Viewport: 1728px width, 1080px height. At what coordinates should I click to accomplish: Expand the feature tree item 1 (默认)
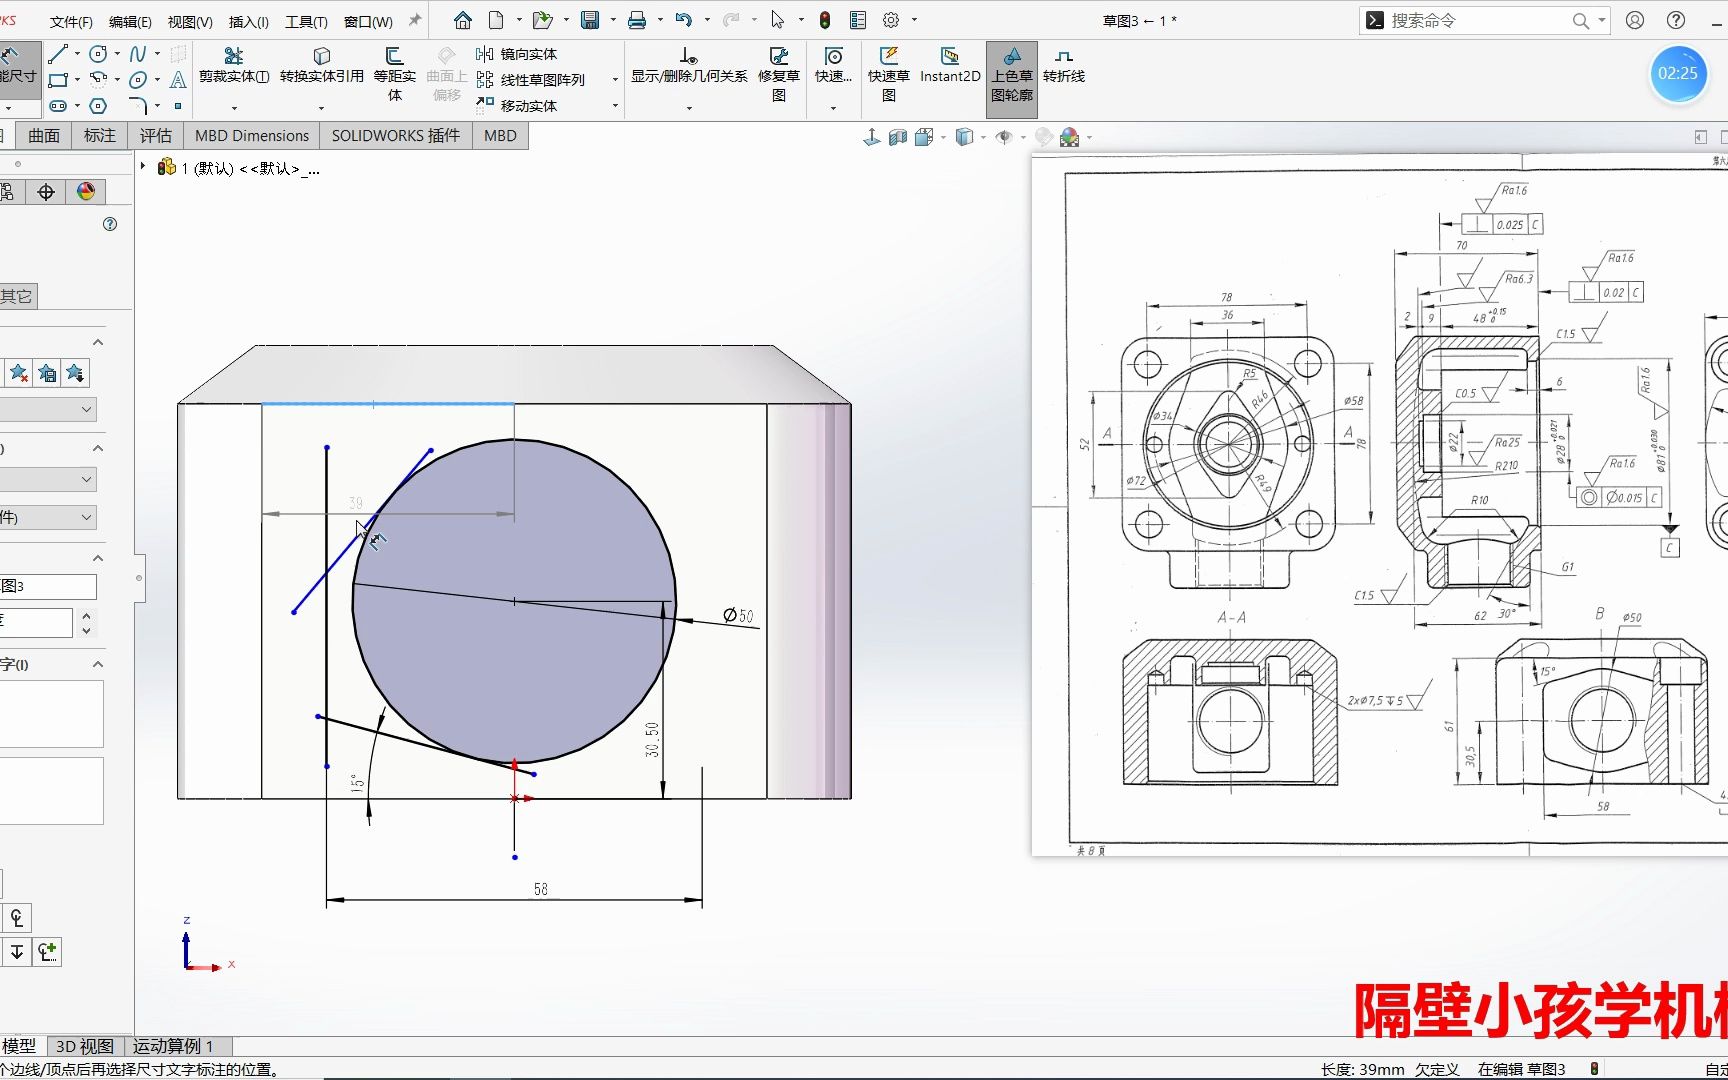coord(143,167)
